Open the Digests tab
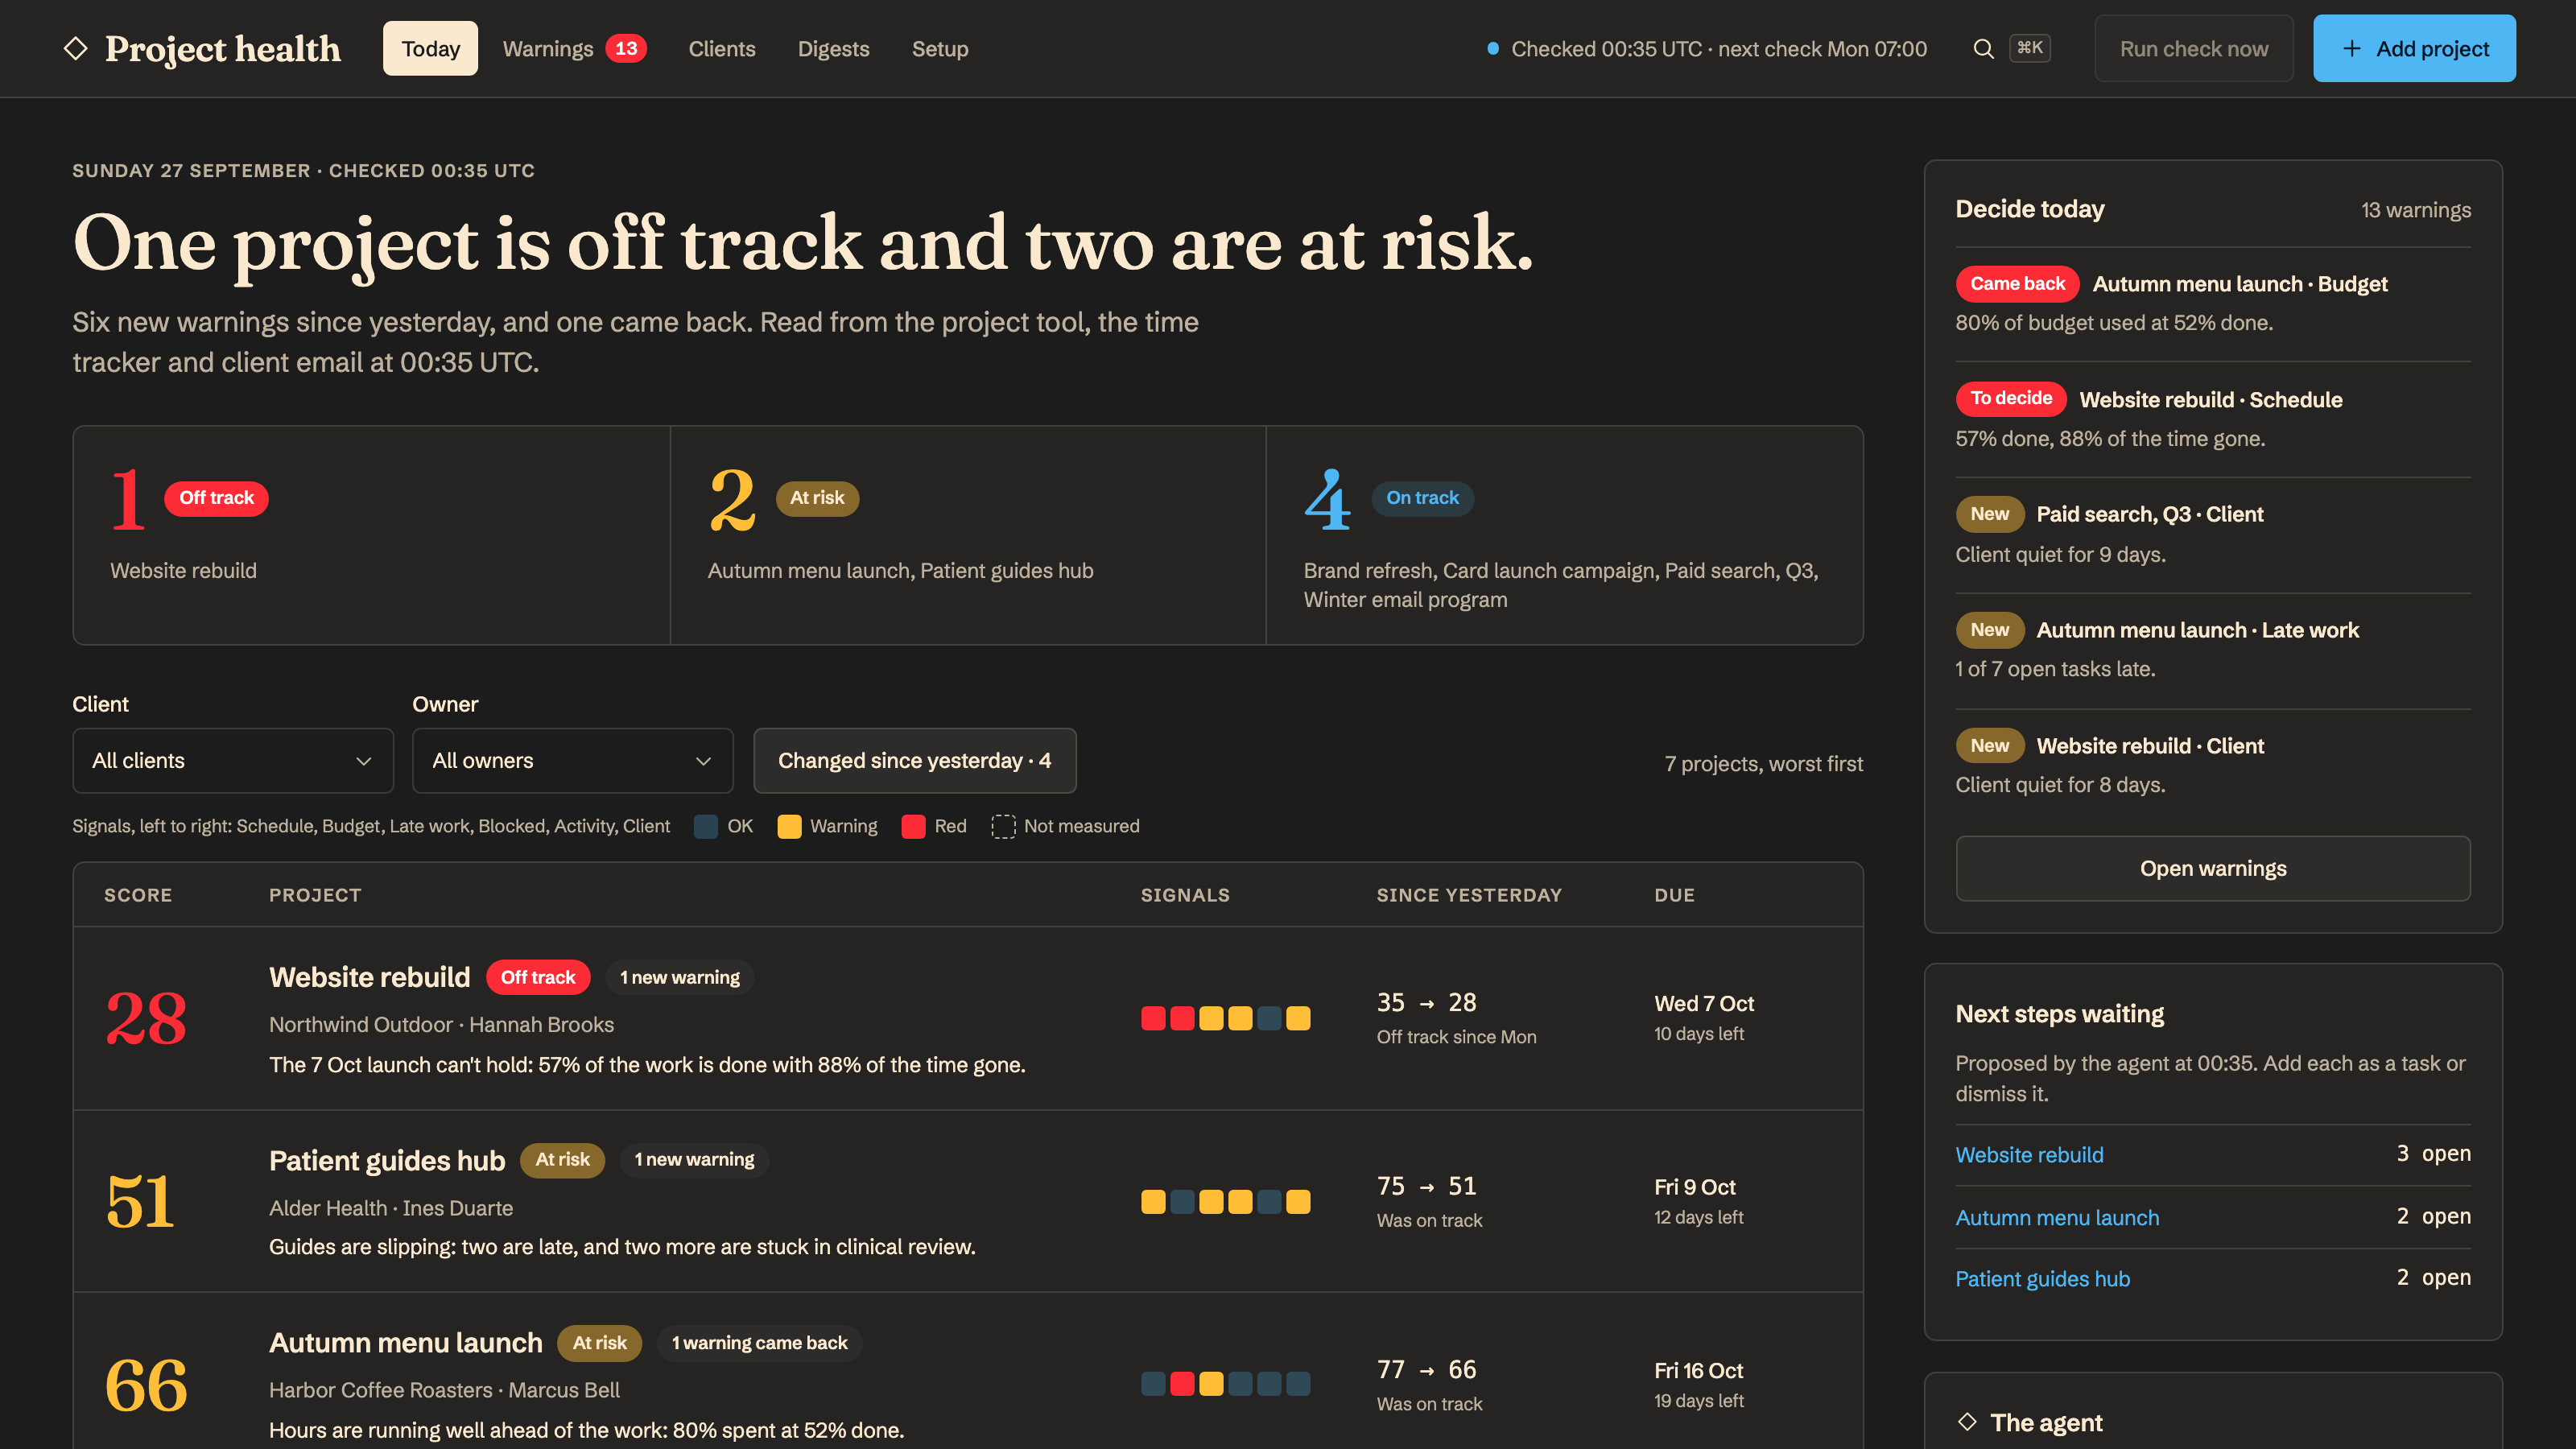 pyautogui.click(x=833, y=48)
